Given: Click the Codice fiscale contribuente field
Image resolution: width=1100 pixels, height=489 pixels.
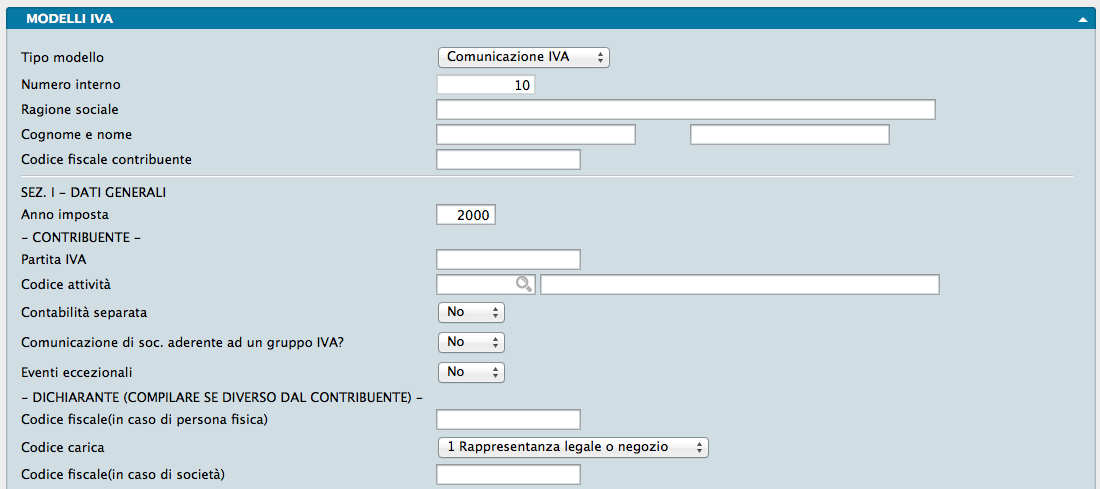Looking at the screenshot, I should [x=508, y=159].
